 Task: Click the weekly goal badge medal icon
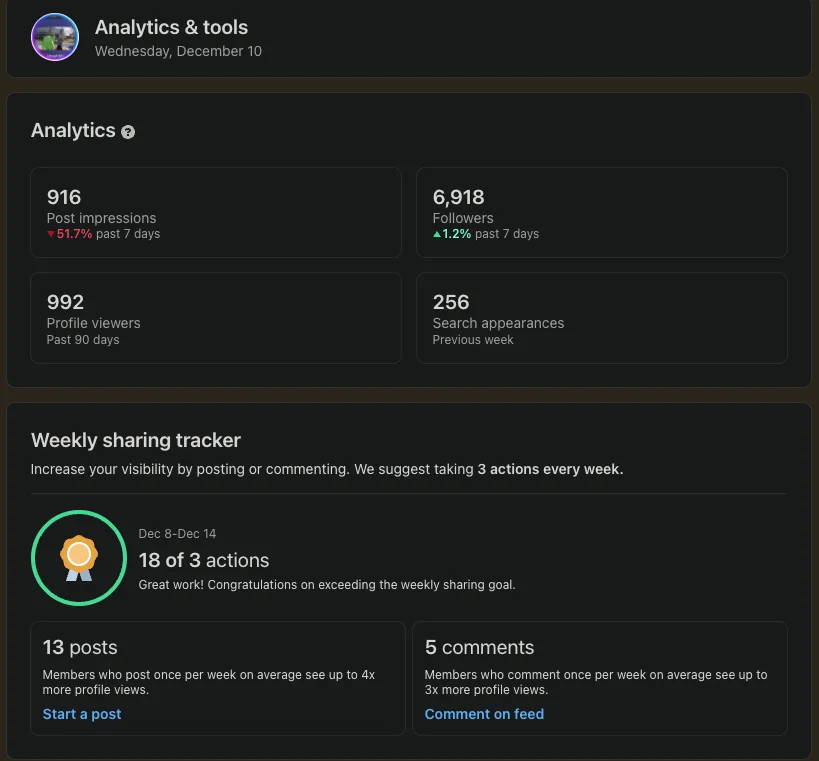click(x=79, y=558)
